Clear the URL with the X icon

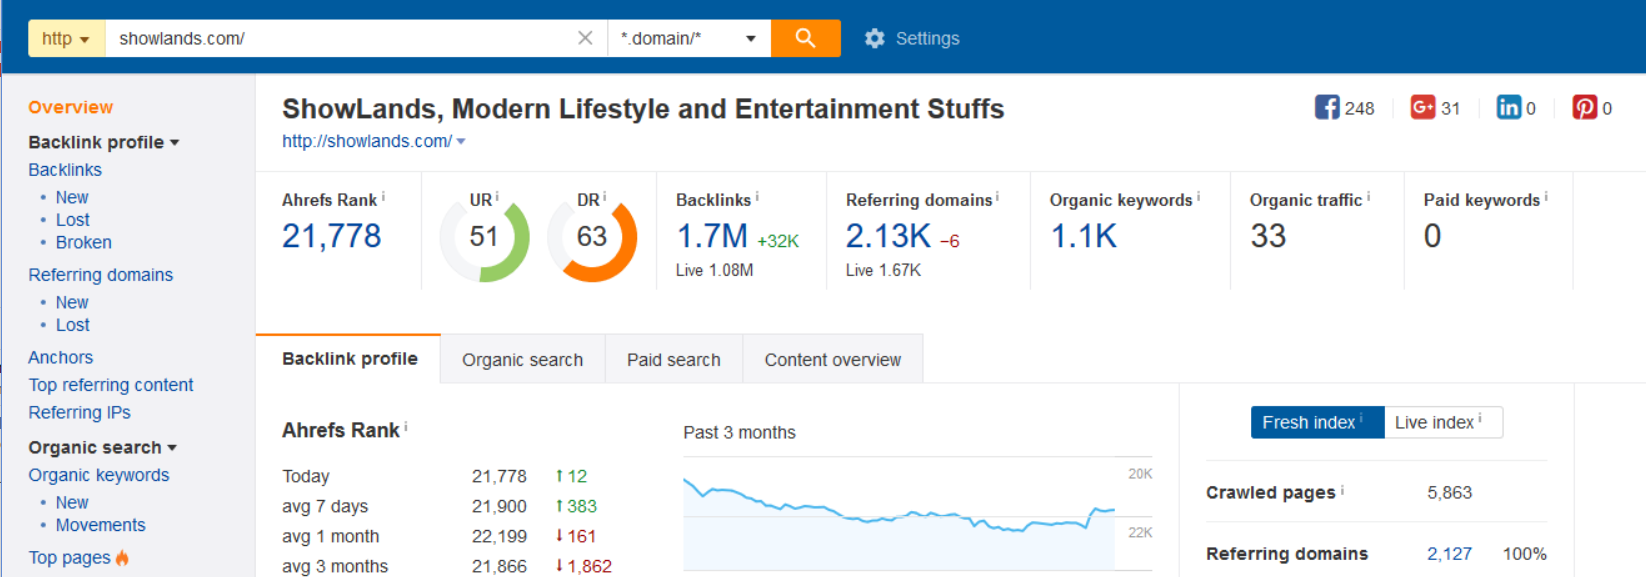click(585, 38)
